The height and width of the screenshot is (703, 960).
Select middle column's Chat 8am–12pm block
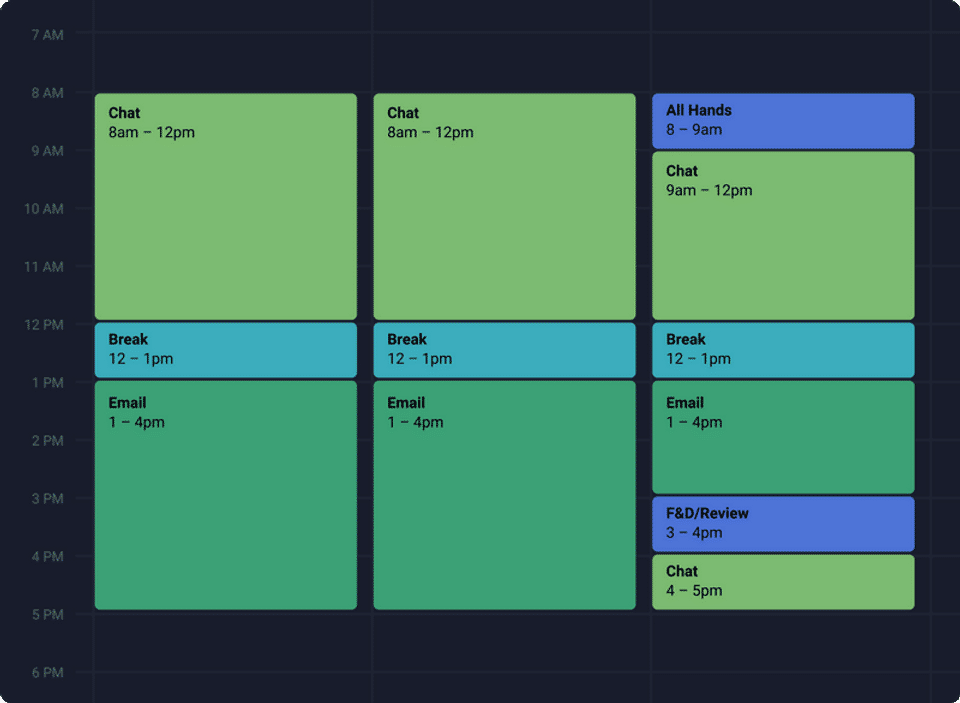point(504,206)
